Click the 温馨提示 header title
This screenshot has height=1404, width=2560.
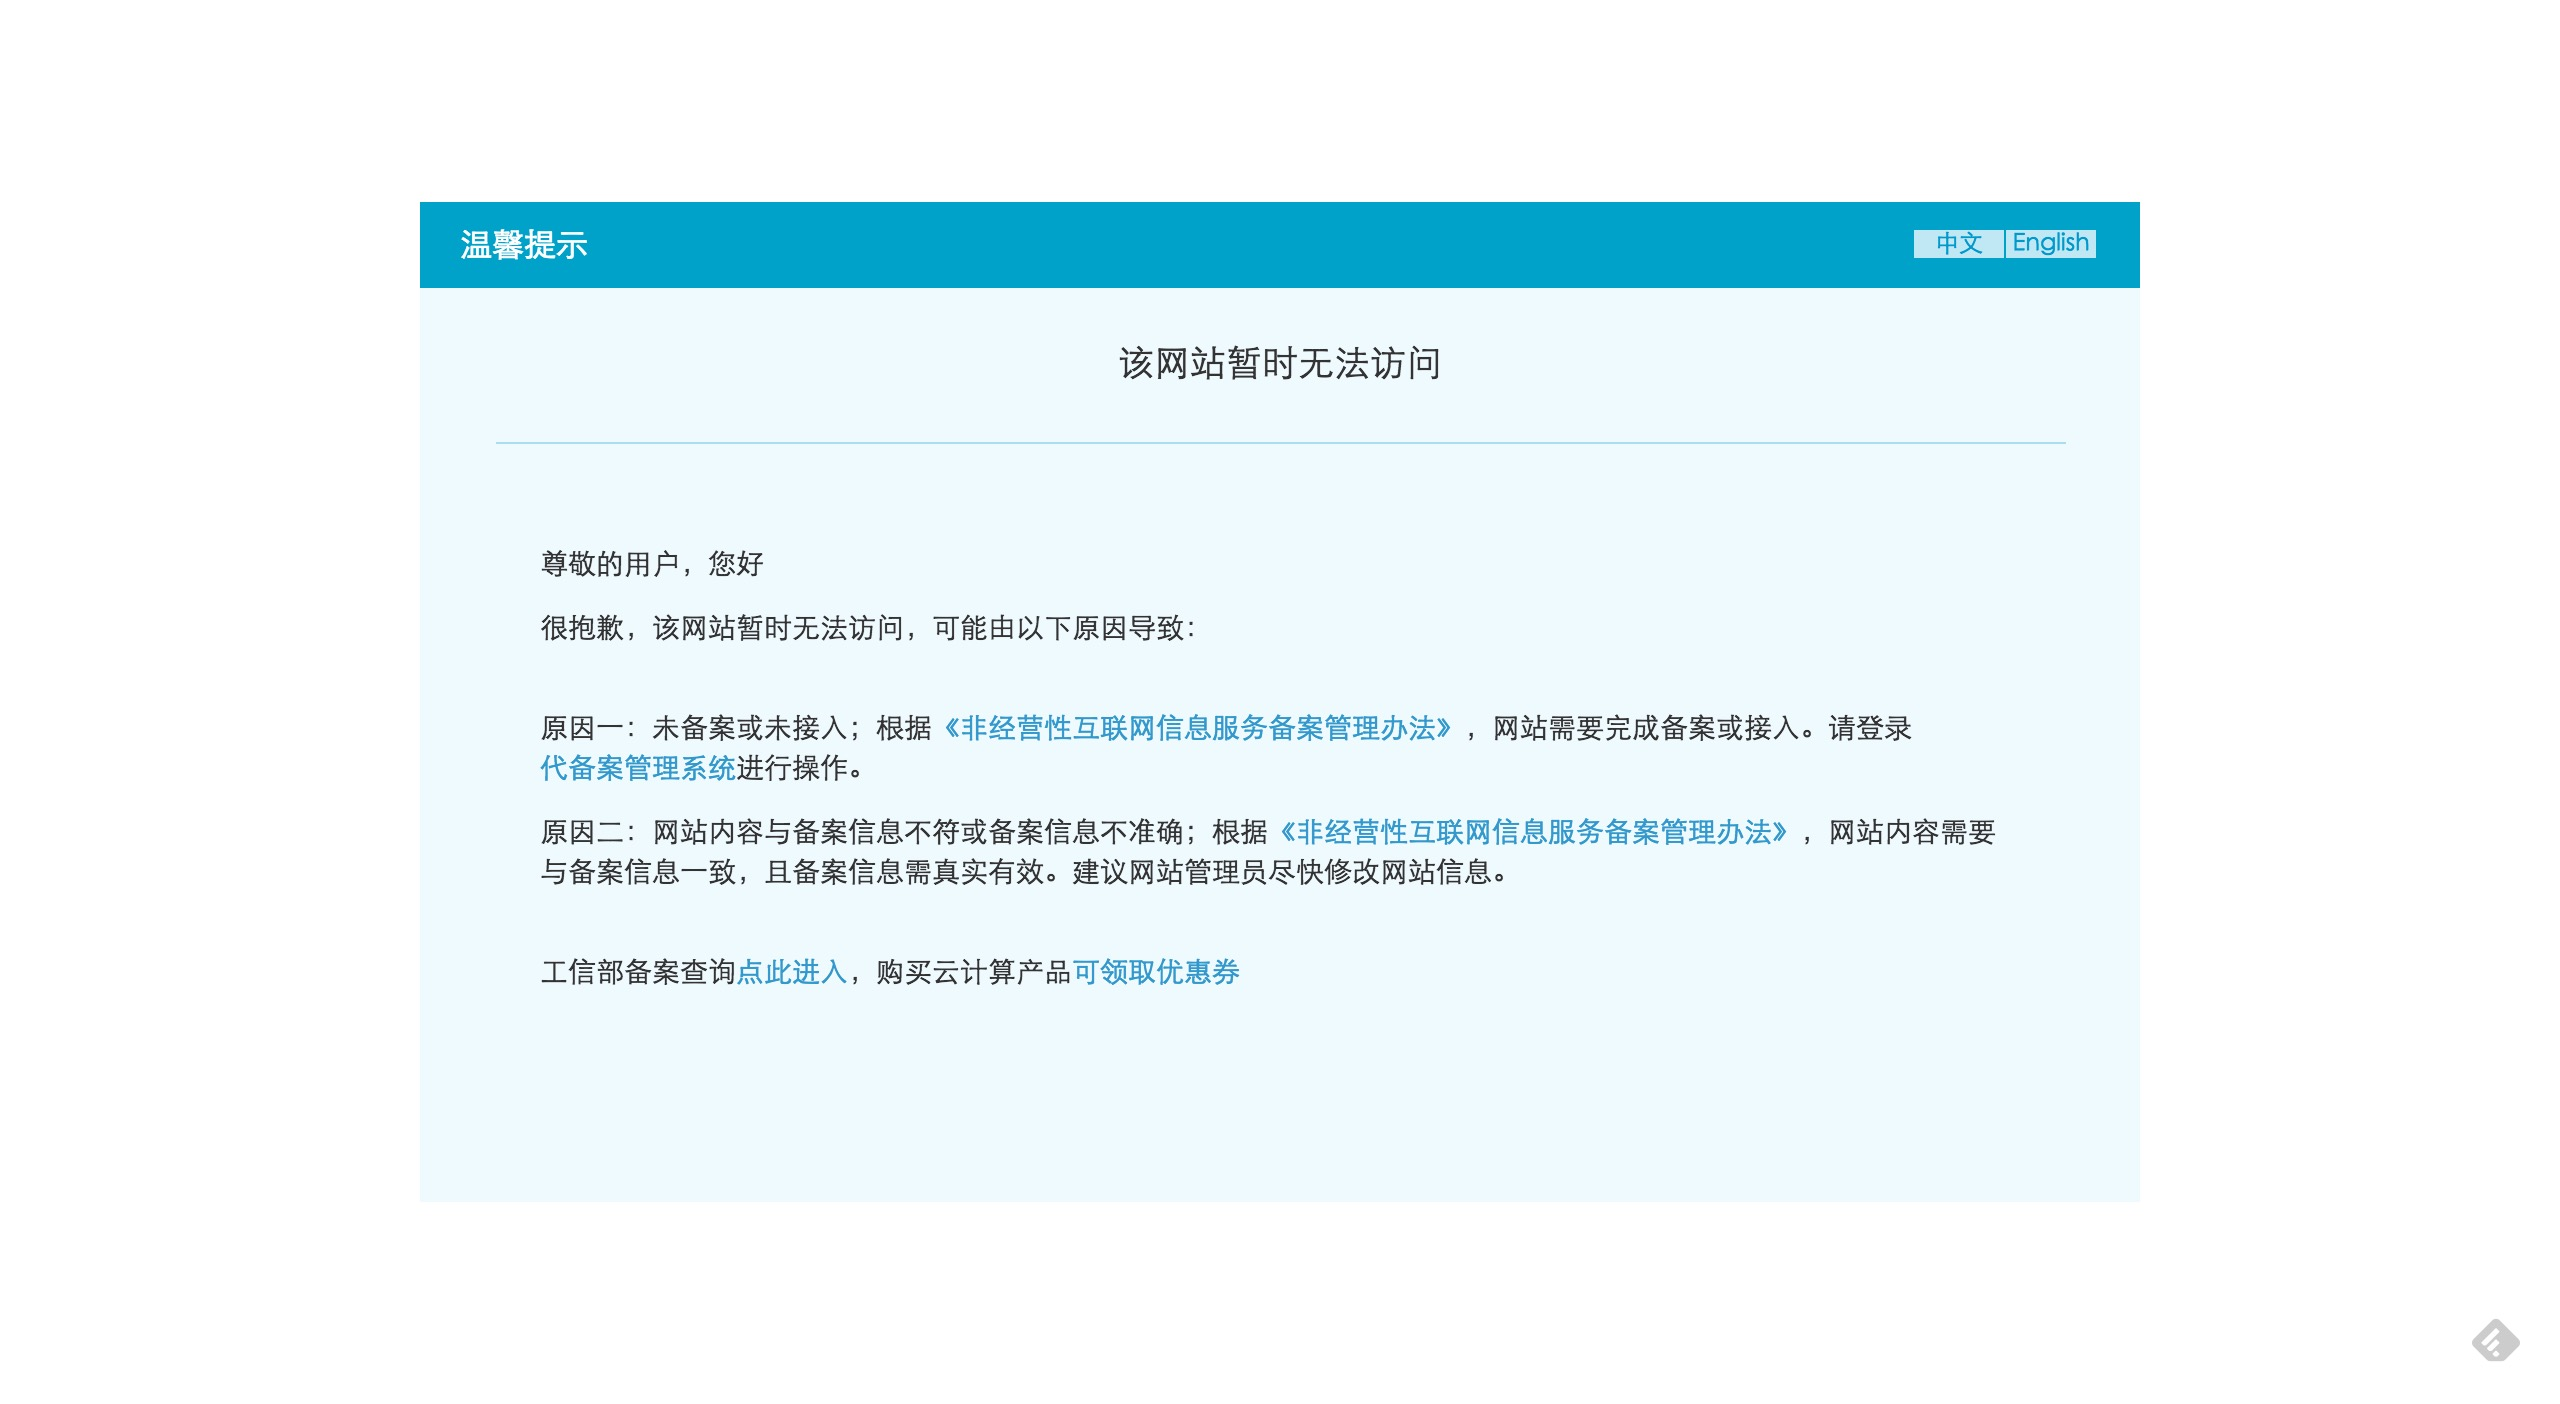coord(524,245)
